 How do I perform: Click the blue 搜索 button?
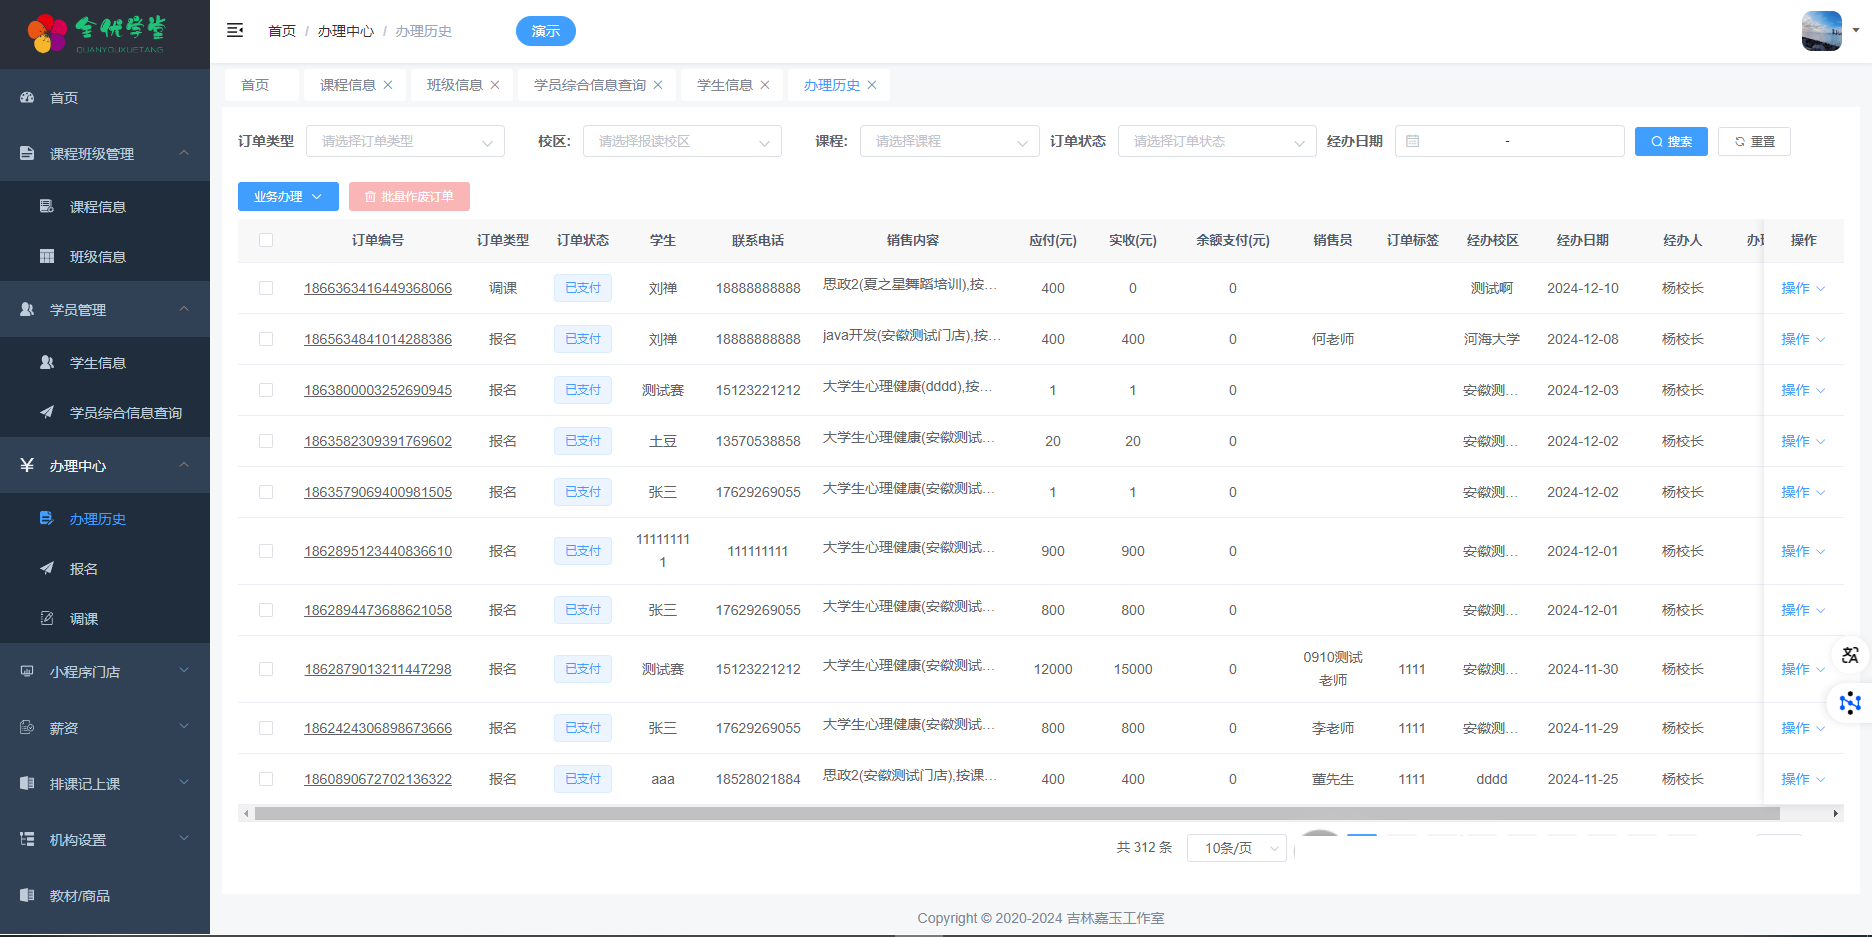[x=1671, y=142]
